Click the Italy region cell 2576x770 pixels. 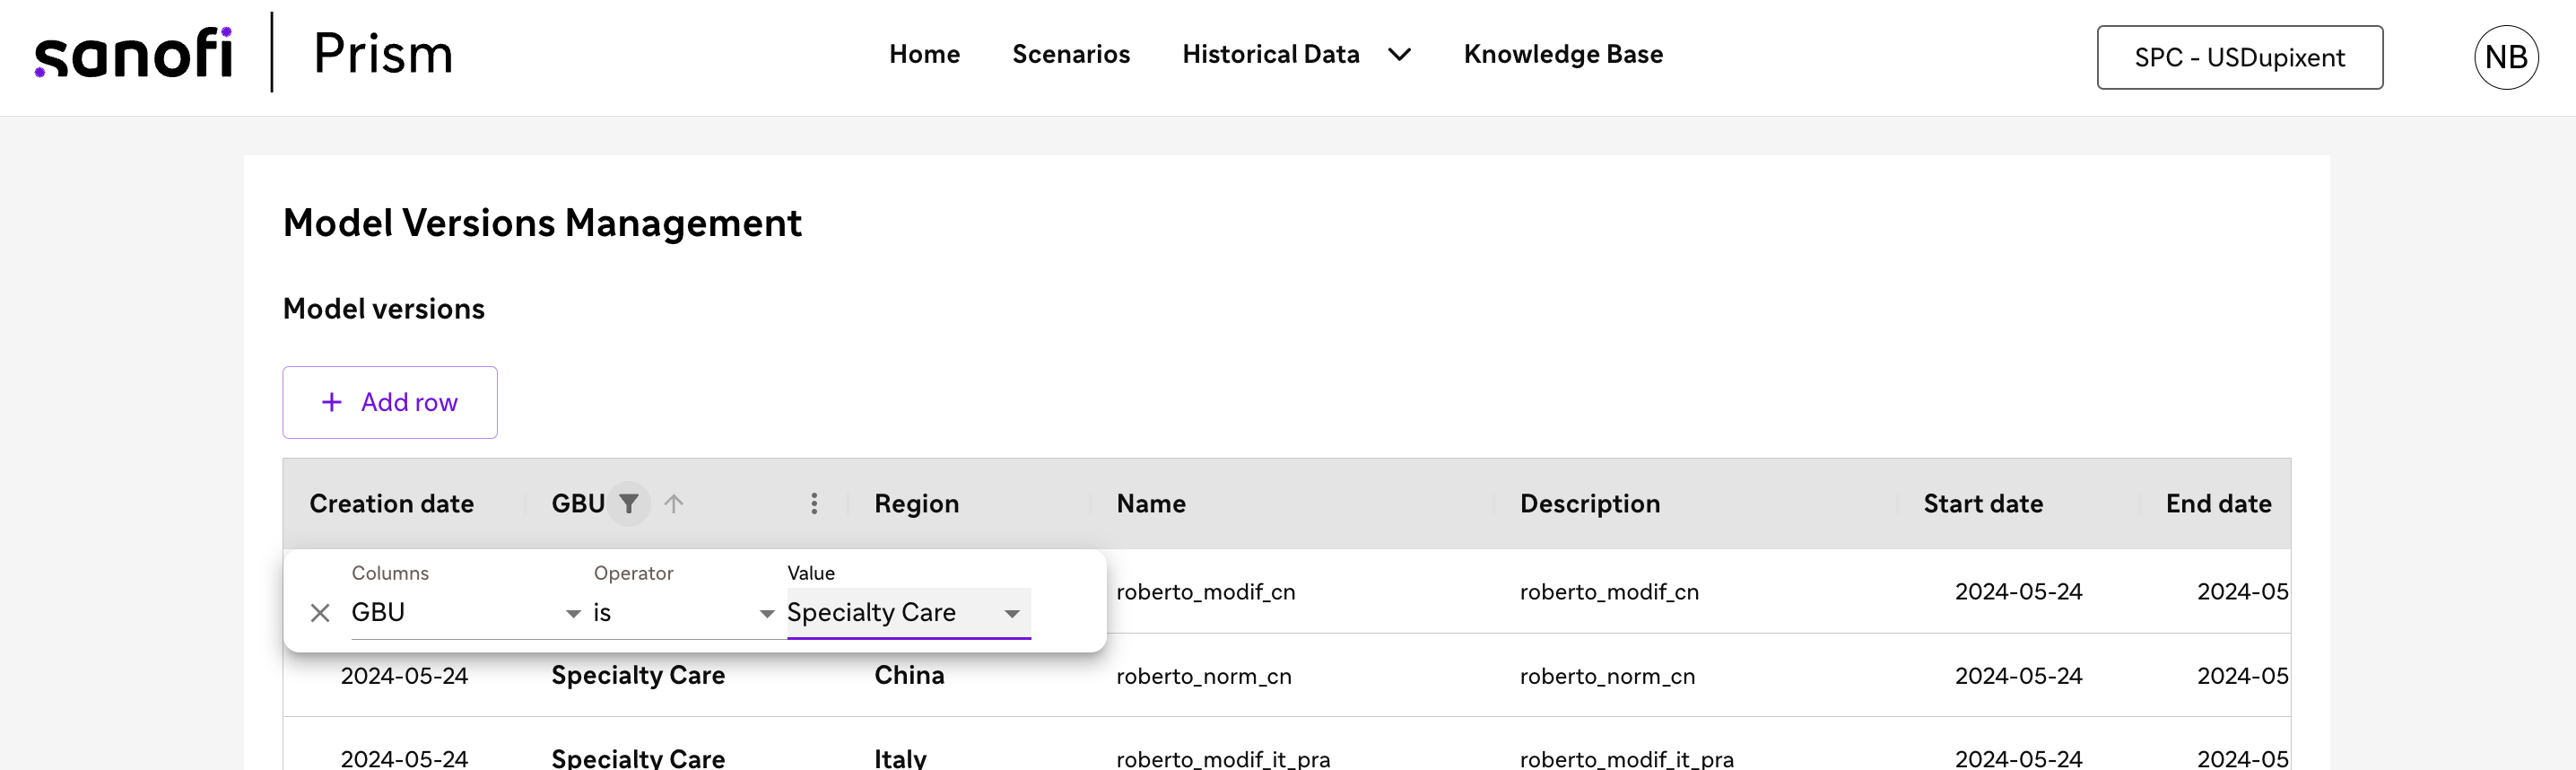point(900,759)
